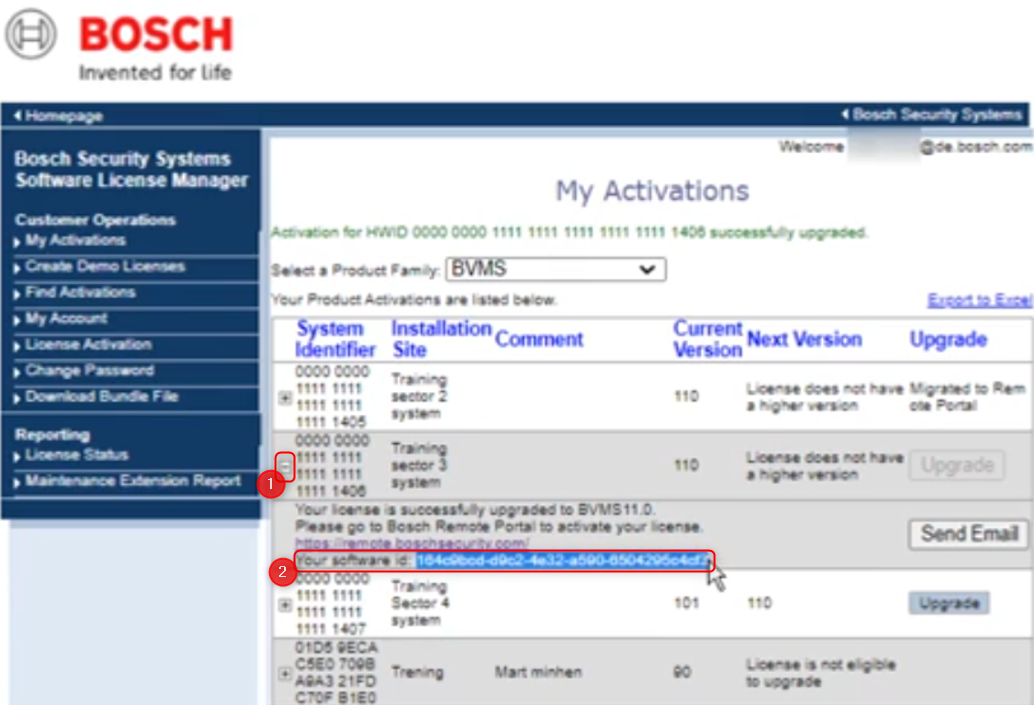Expand the activation row ending 1405
Screen dimensions: 1034x705
click(285, 397)
